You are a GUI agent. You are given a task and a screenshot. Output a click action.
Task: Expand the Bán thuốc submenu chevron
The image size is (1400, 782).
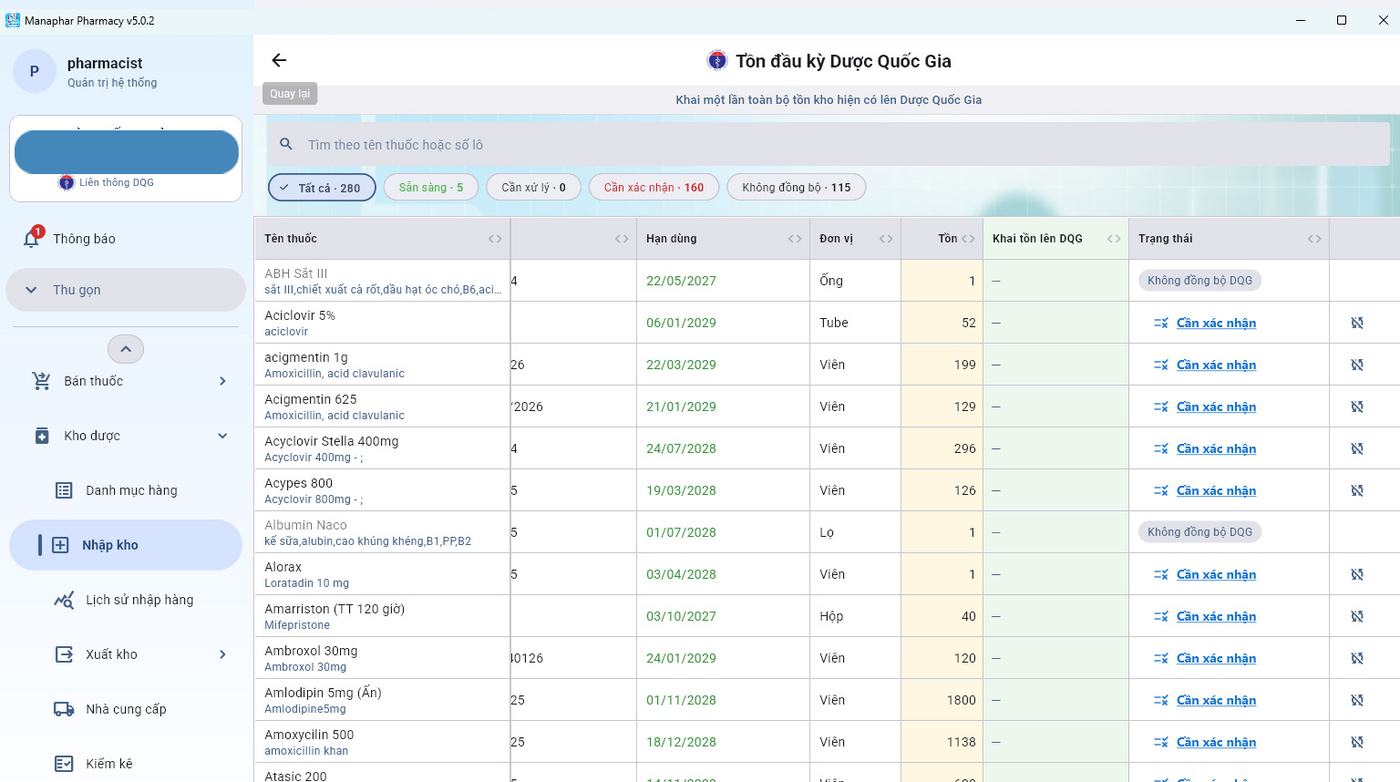point(222,381)
